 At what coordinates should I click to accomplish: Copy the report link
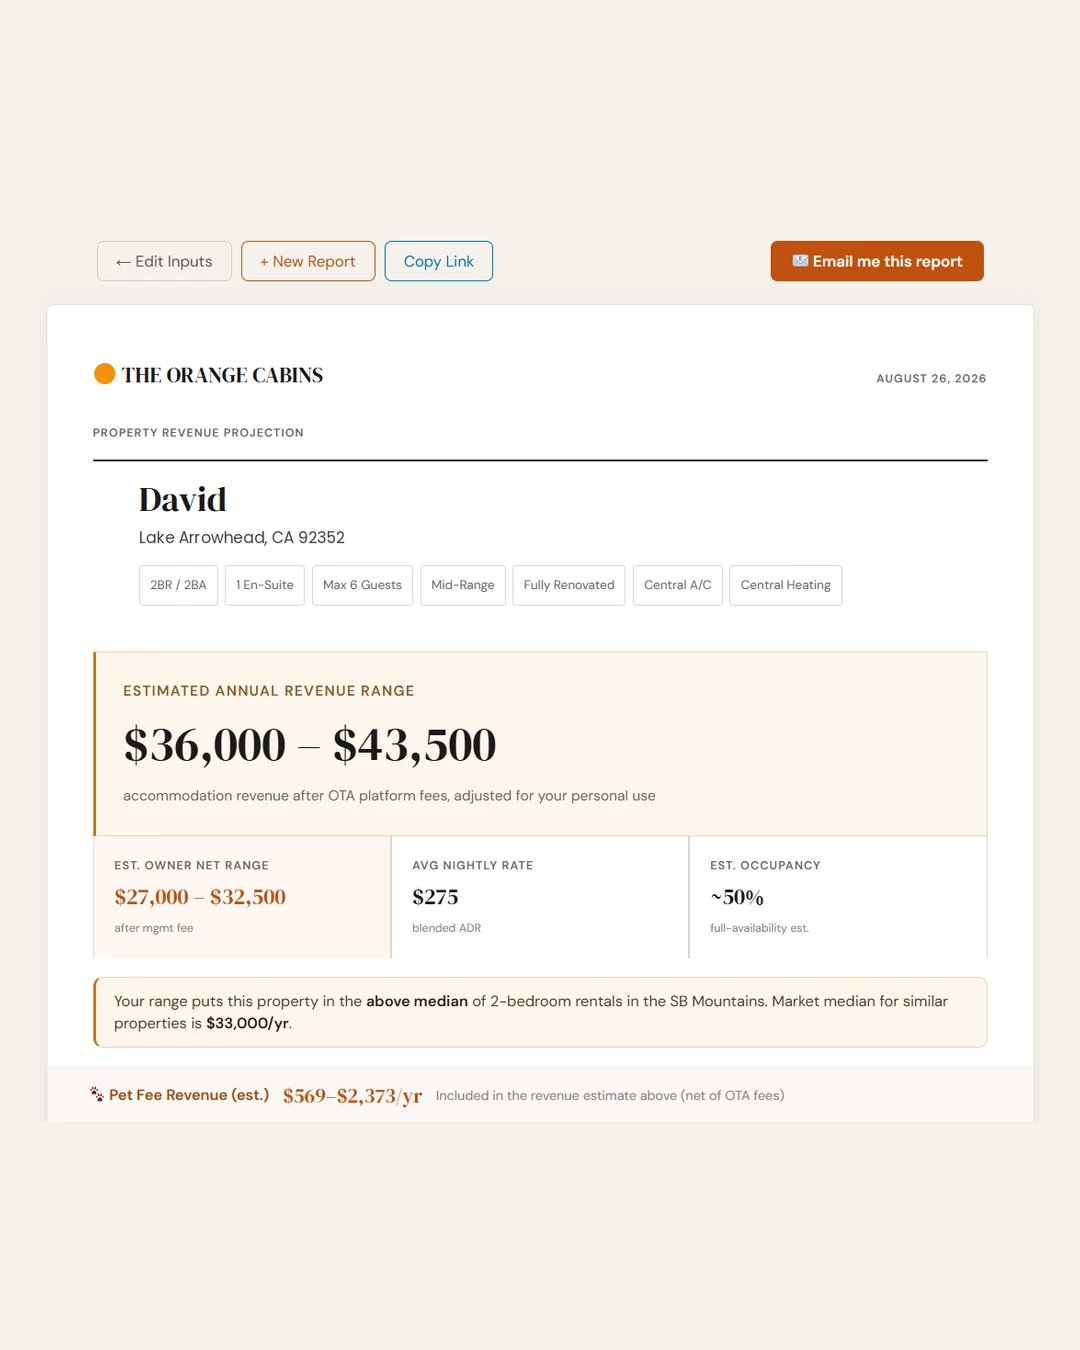pyautogui.click(x=438, y=261)
